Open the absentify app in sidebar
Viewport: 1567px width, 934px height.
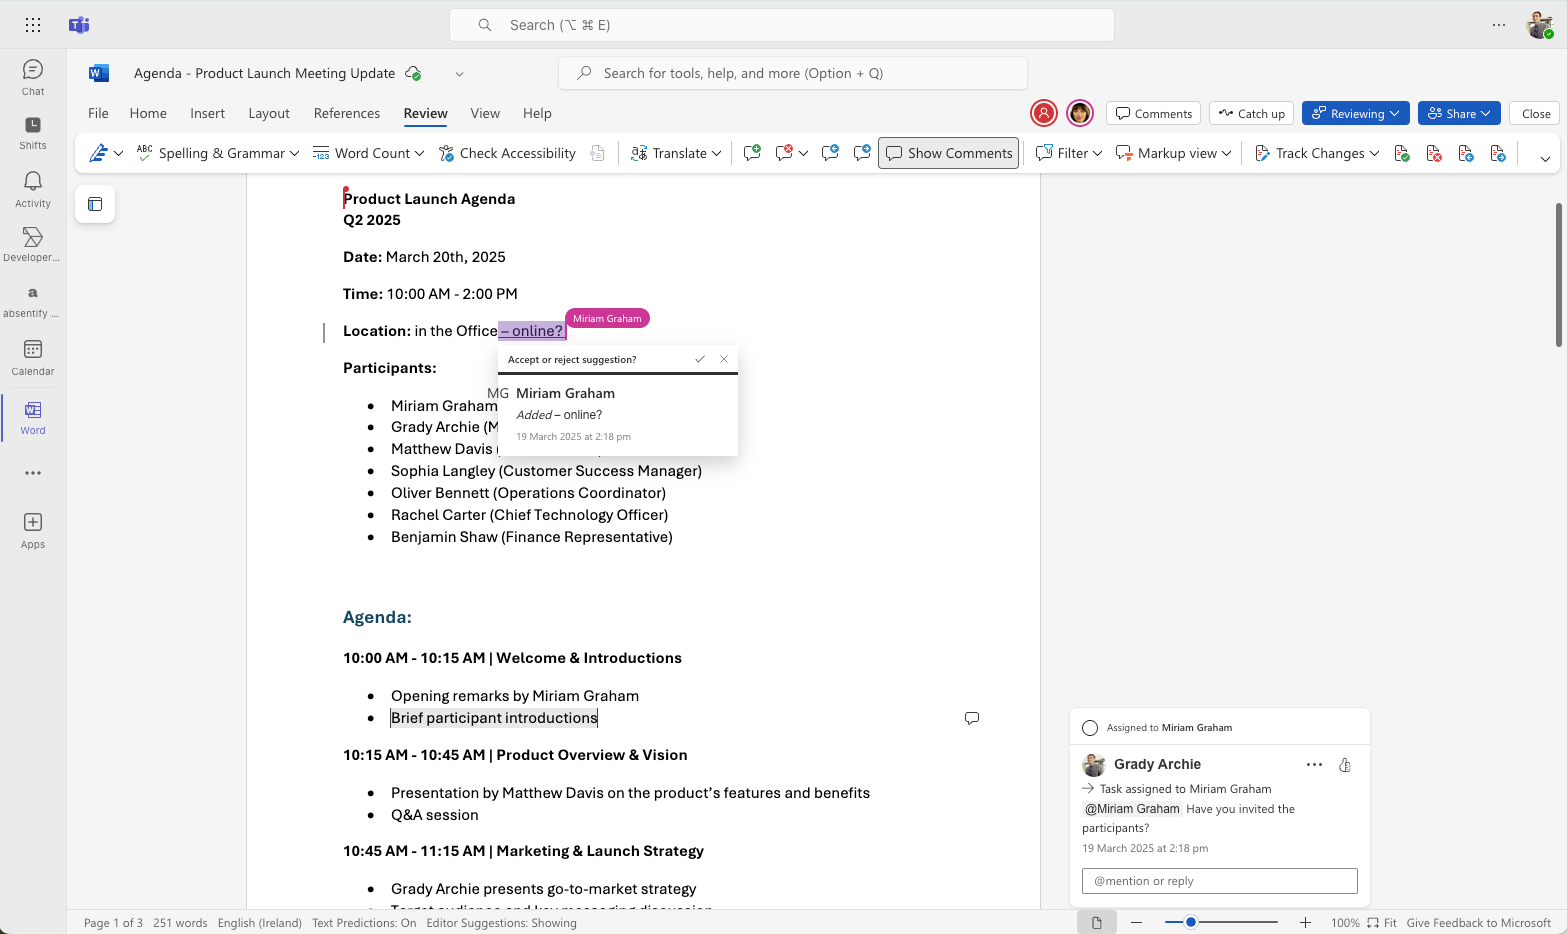tap(33, 300)
